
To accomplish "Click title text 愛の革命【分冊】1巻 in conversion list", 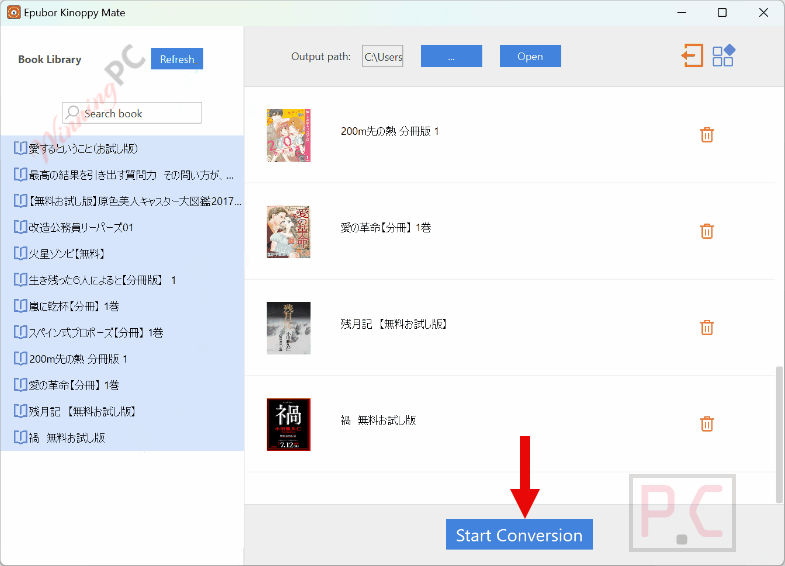I will 385,228.
